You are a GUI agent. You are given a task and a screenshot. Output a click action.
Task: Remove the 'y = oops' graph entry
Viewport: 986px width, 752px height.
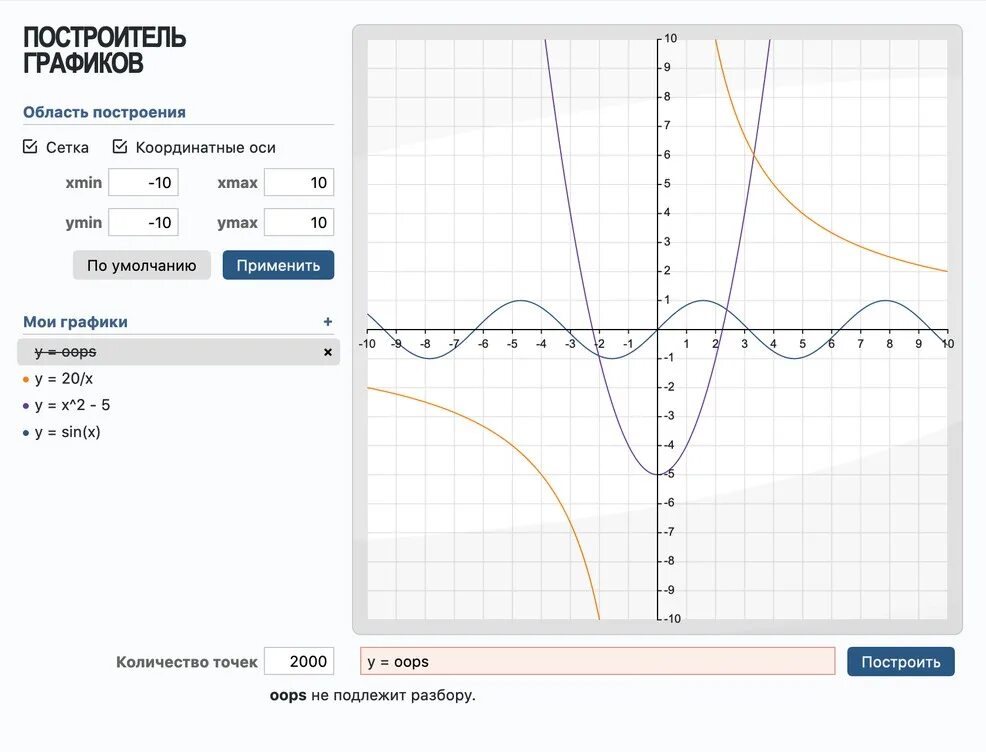328,352
